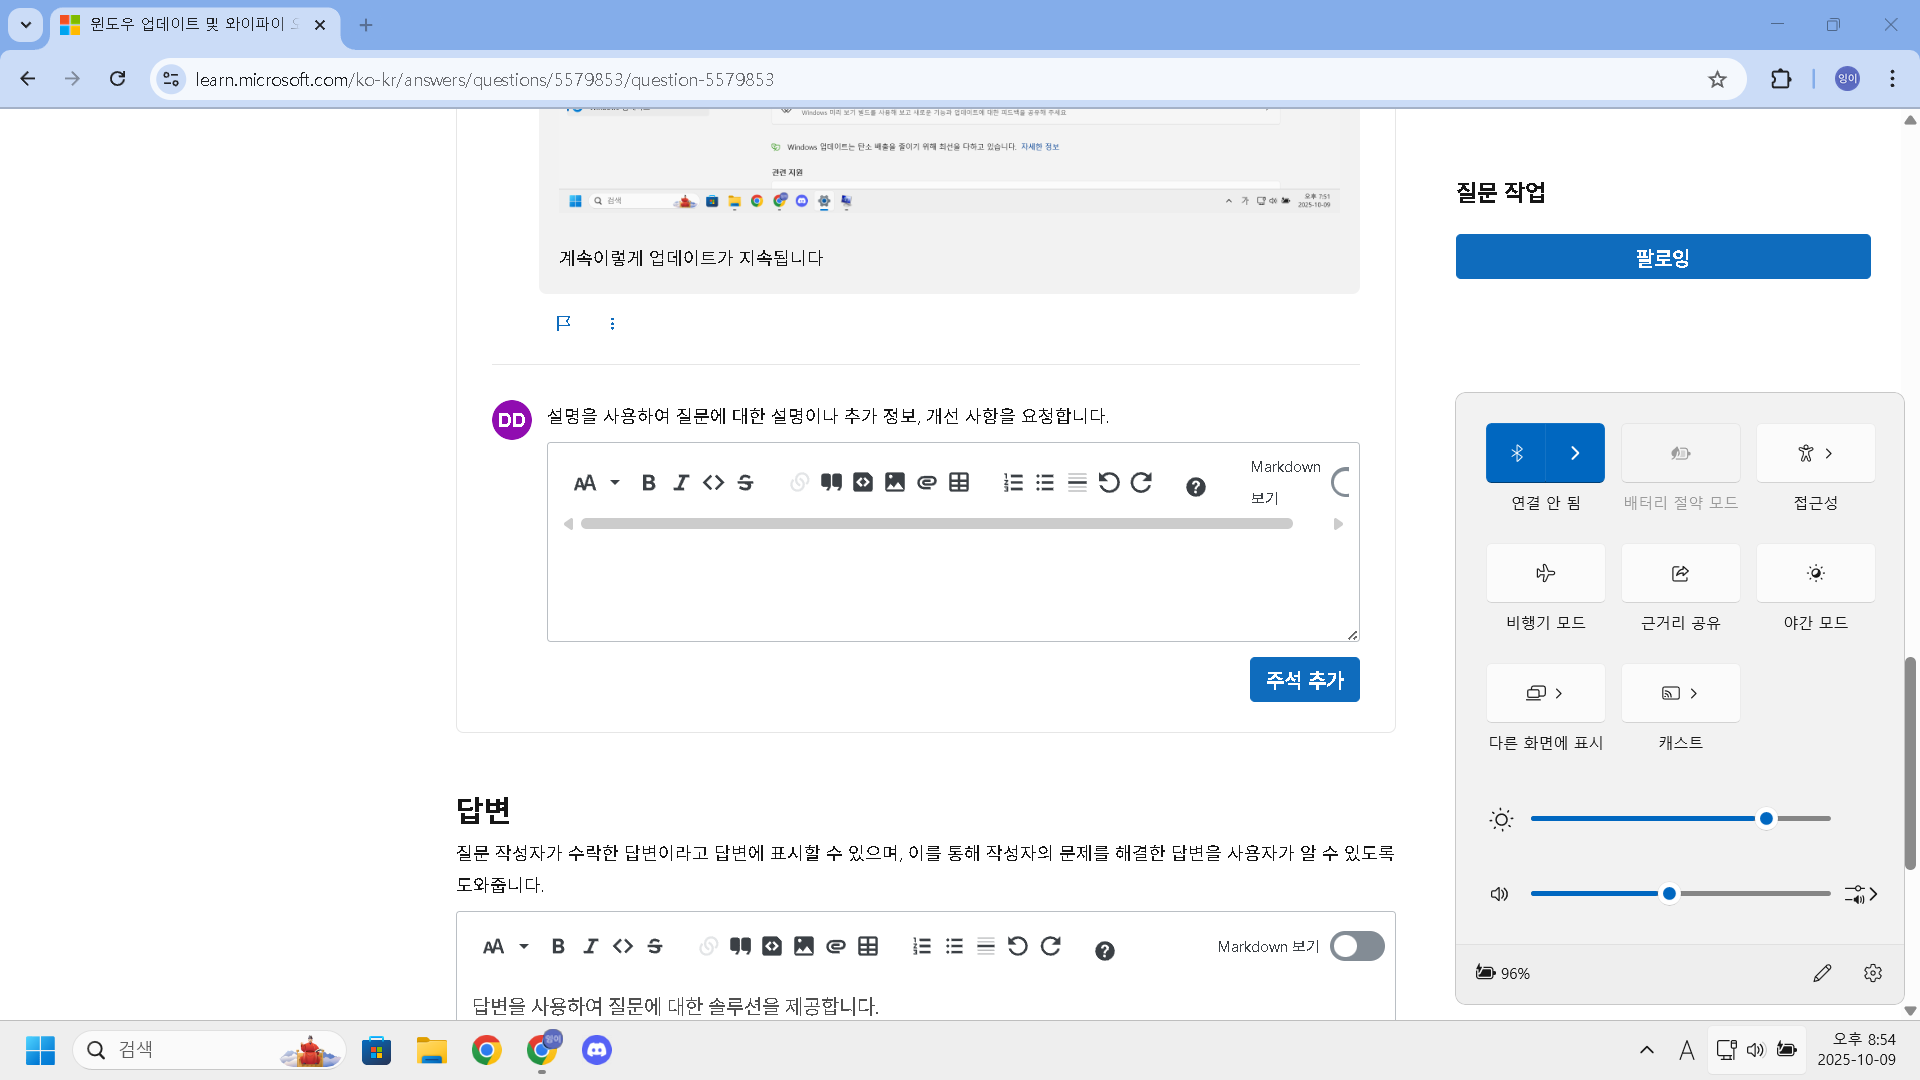The width and height of the screenshot is (1920, 1080).
Task: Expand the project to another screen tile
Action: click(x=1545, y=693)
